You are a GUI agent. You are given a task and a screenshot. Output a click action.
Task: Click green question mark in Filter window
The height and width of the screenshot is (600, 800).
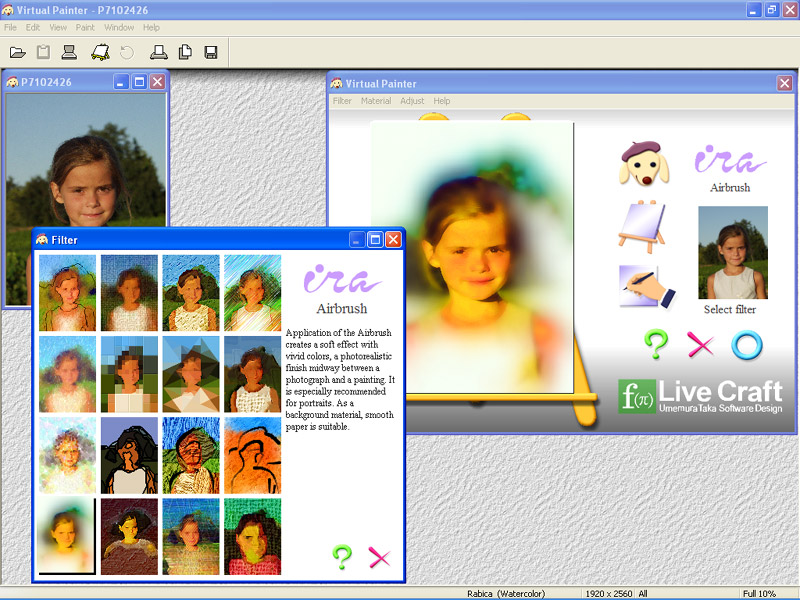(x=342, y=557)
